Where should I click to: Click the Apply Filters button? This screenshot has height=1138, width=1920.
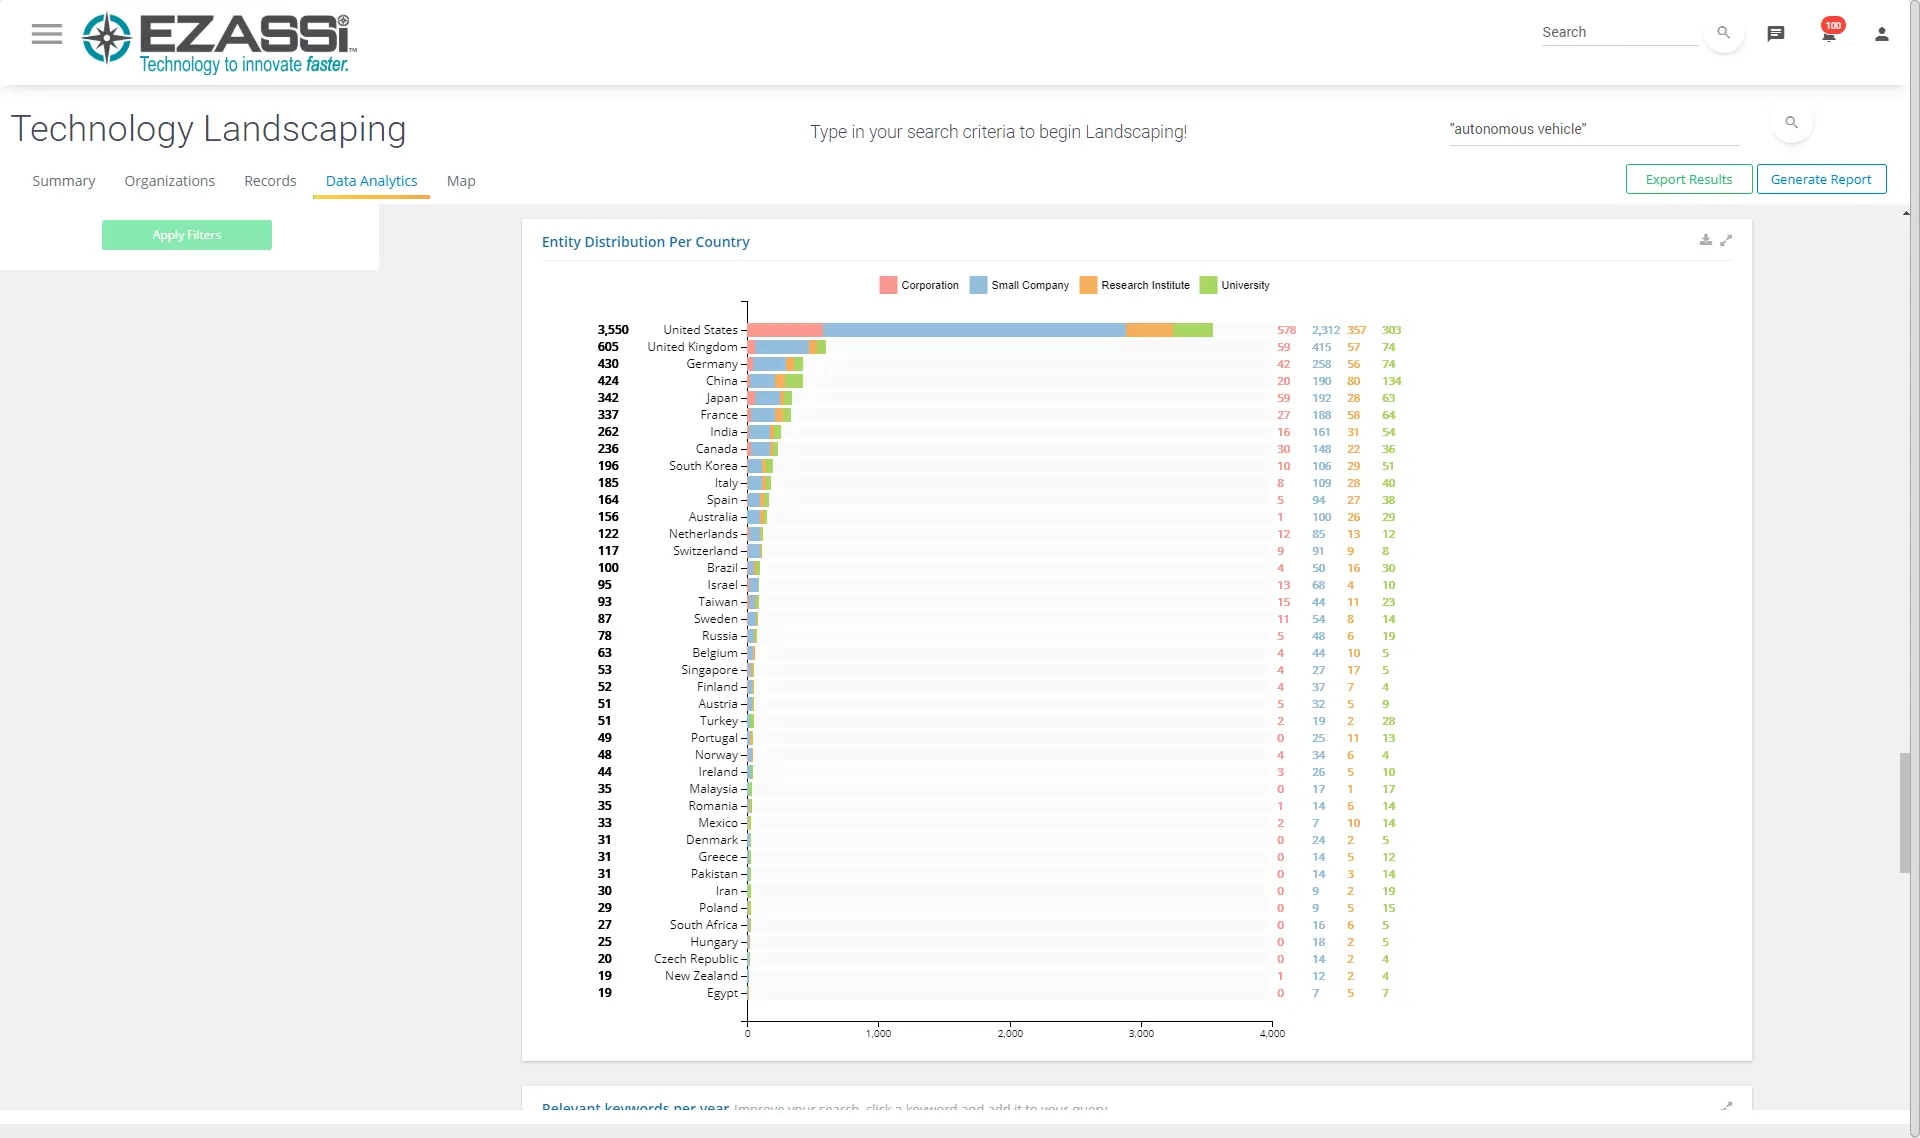pos(187,235)
